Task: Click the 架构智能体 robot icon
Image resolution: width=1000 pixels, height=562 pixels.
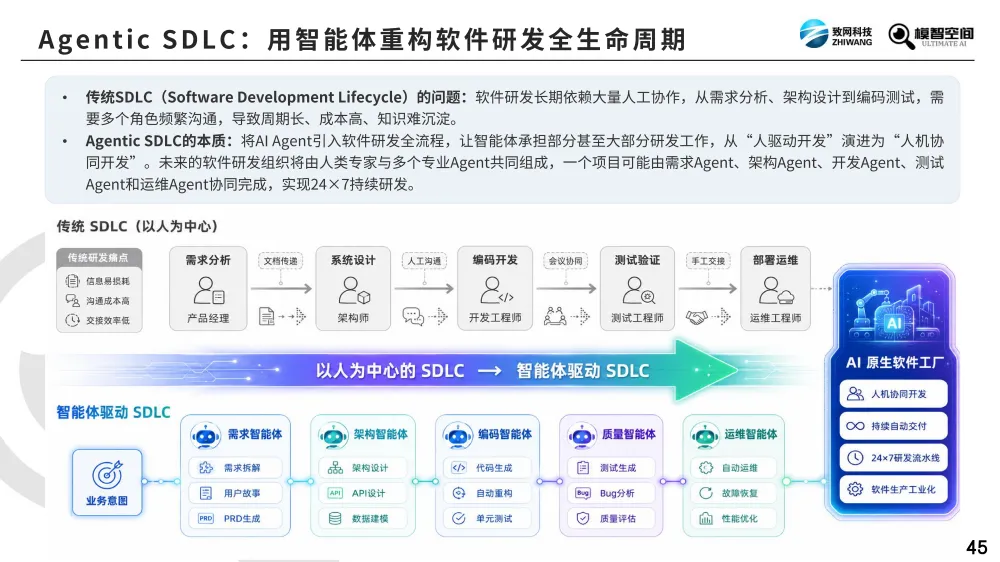Action: click(333, 436)
